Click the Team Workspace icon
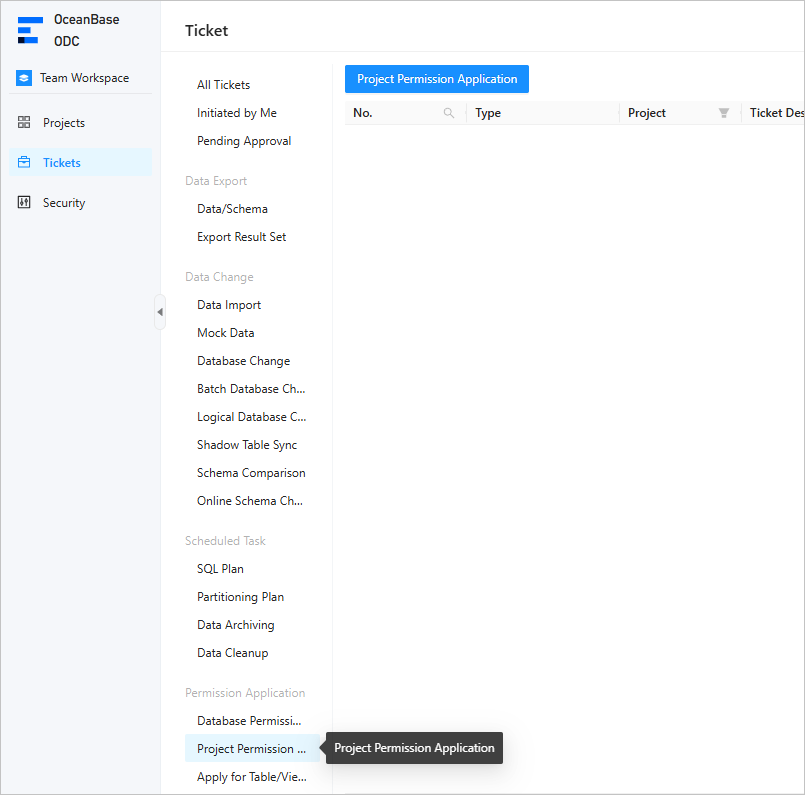Viewport: 805px width, 795px height. coord(24,78)
